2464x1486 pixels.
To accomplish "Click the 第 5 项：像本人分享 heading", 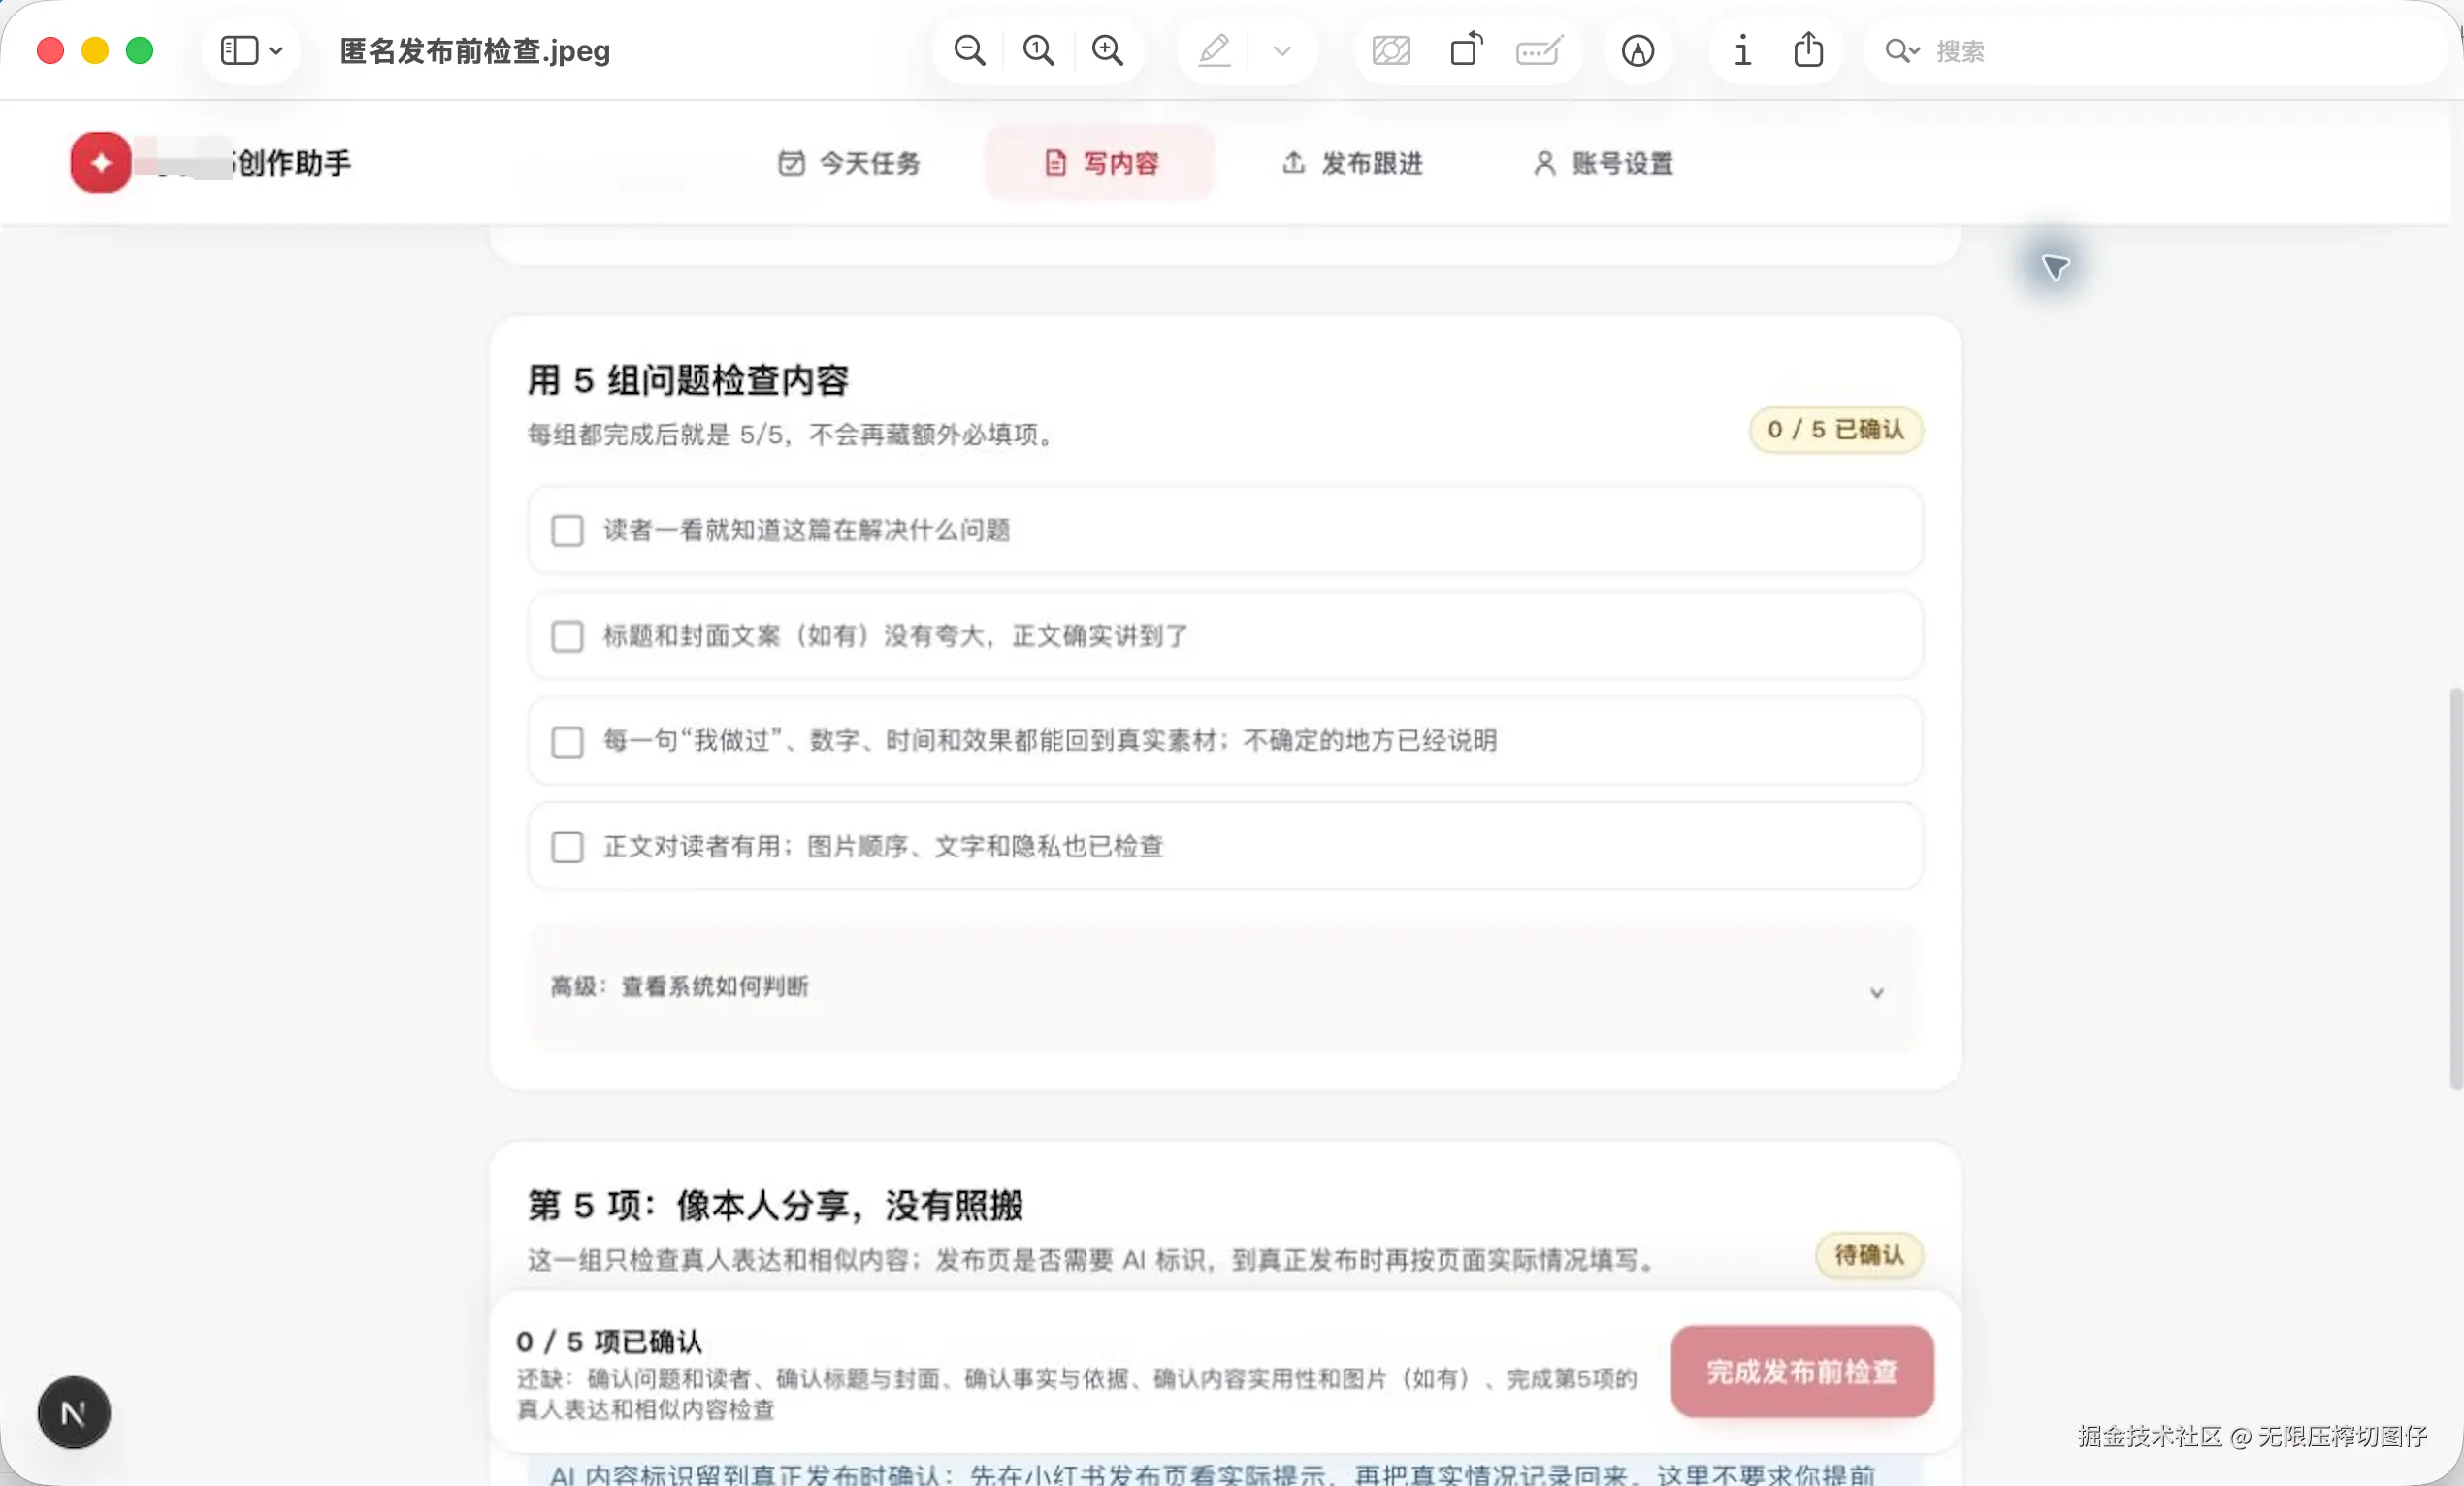I will coord(775,1205).
